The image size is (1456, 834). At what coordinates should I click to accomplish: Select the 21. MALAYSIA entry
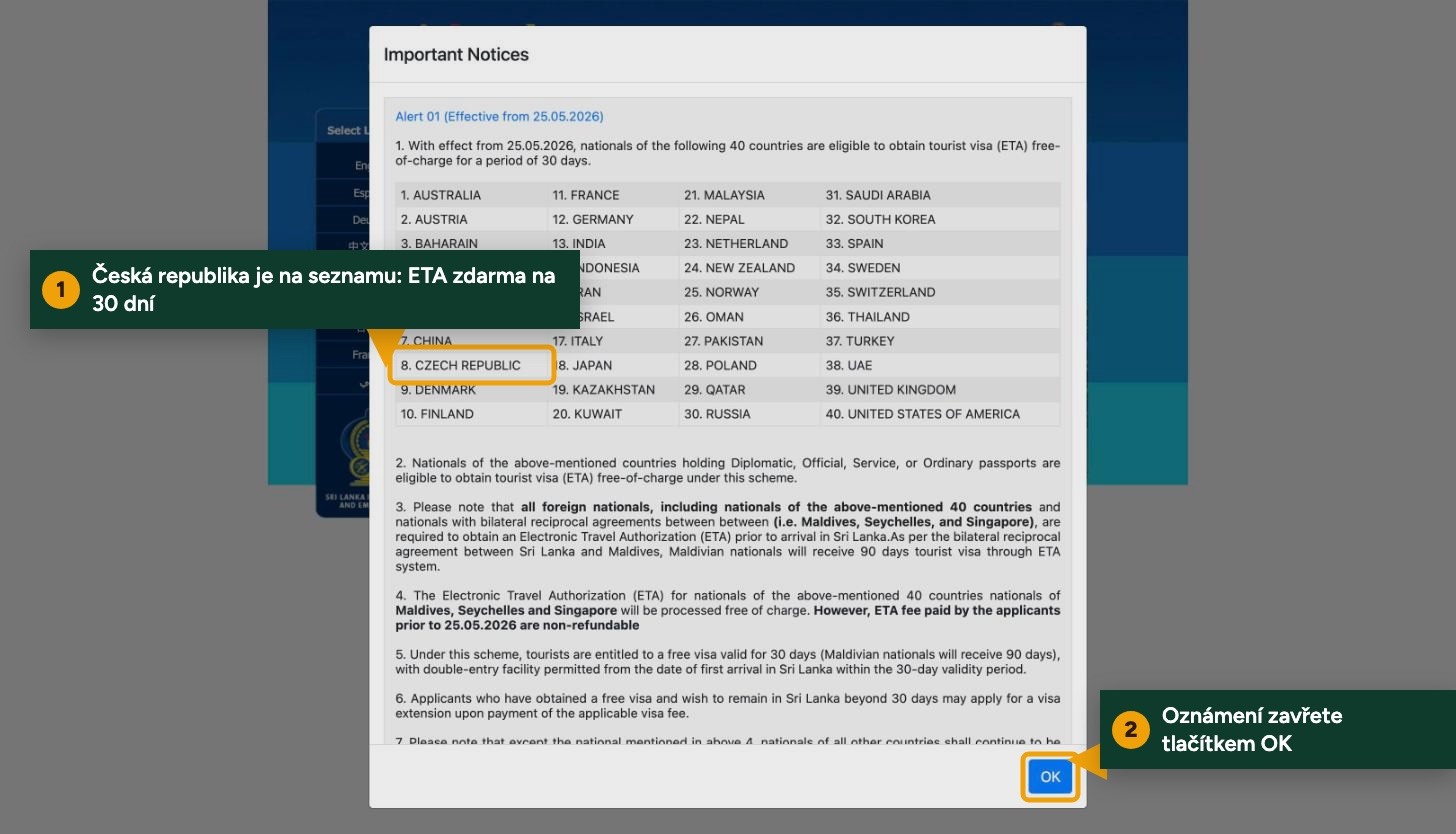point(750,195)
